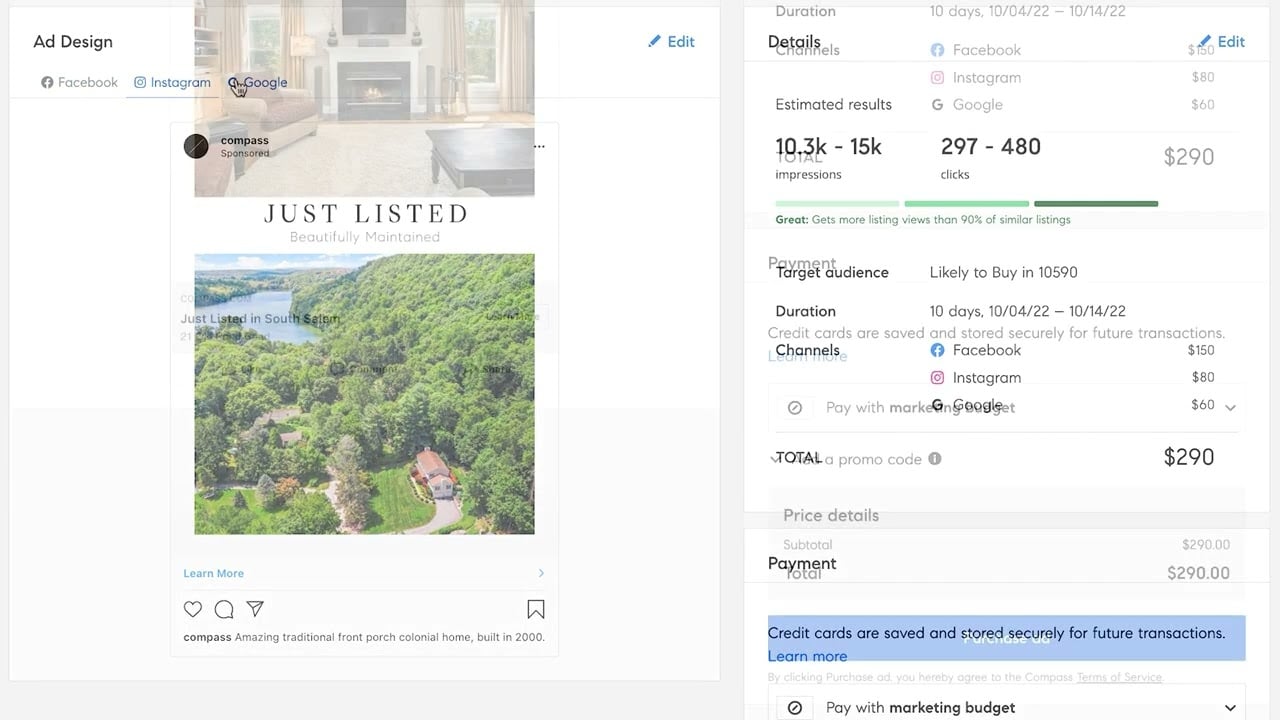Screen dimensions: 1280x720
Task: Click the paper plane share icon
Action: (255, 609)
